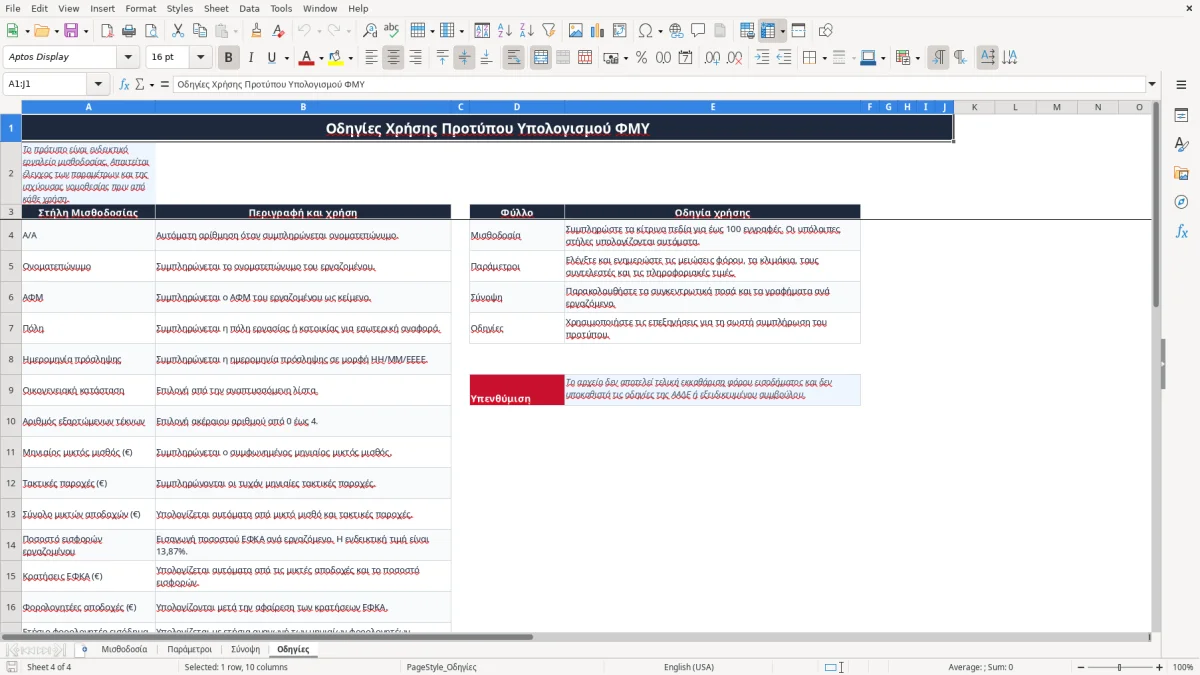Insert an image

click(575, 31)
